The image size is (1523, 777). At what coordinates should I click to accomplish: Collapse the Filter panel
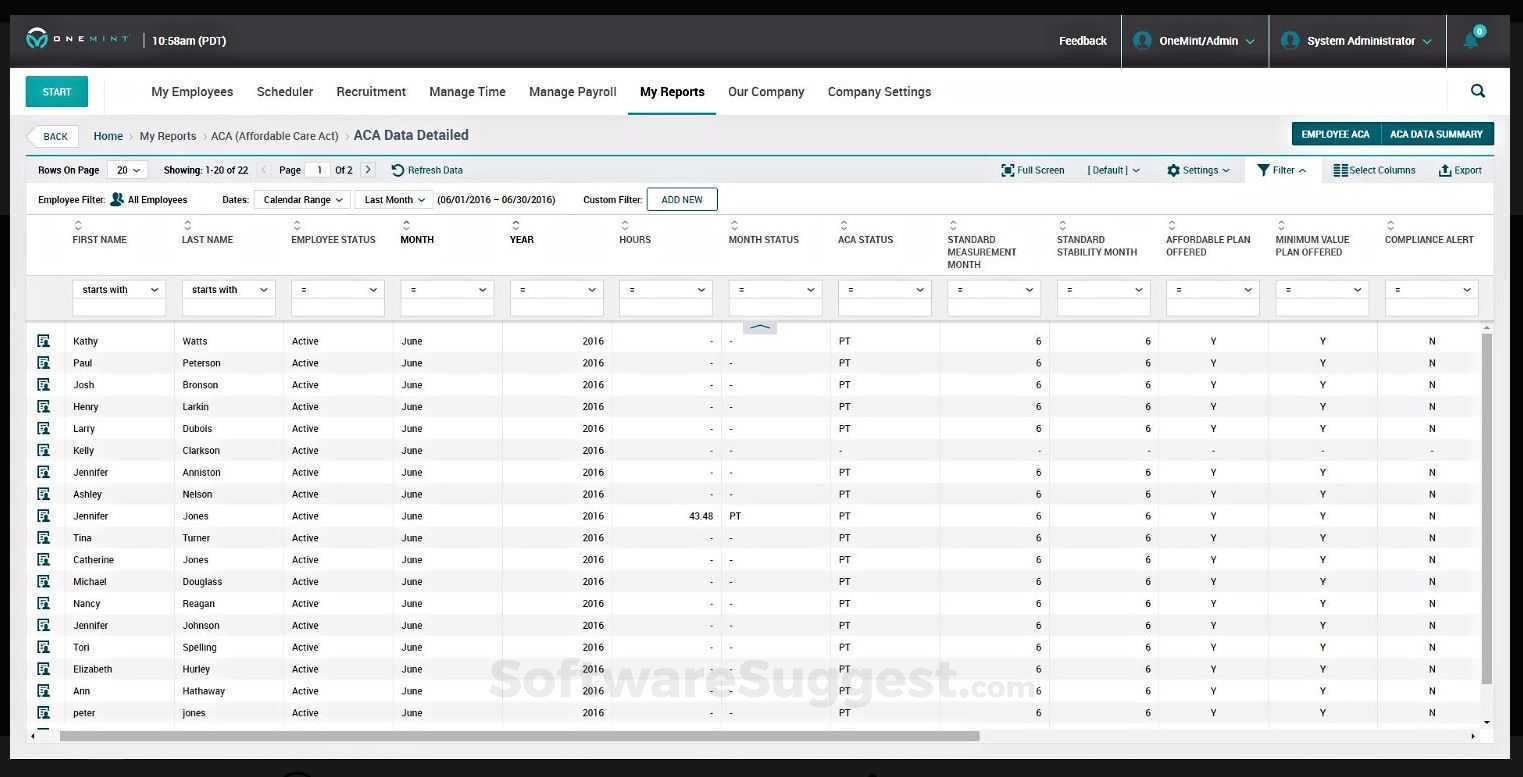point(1282,170)
